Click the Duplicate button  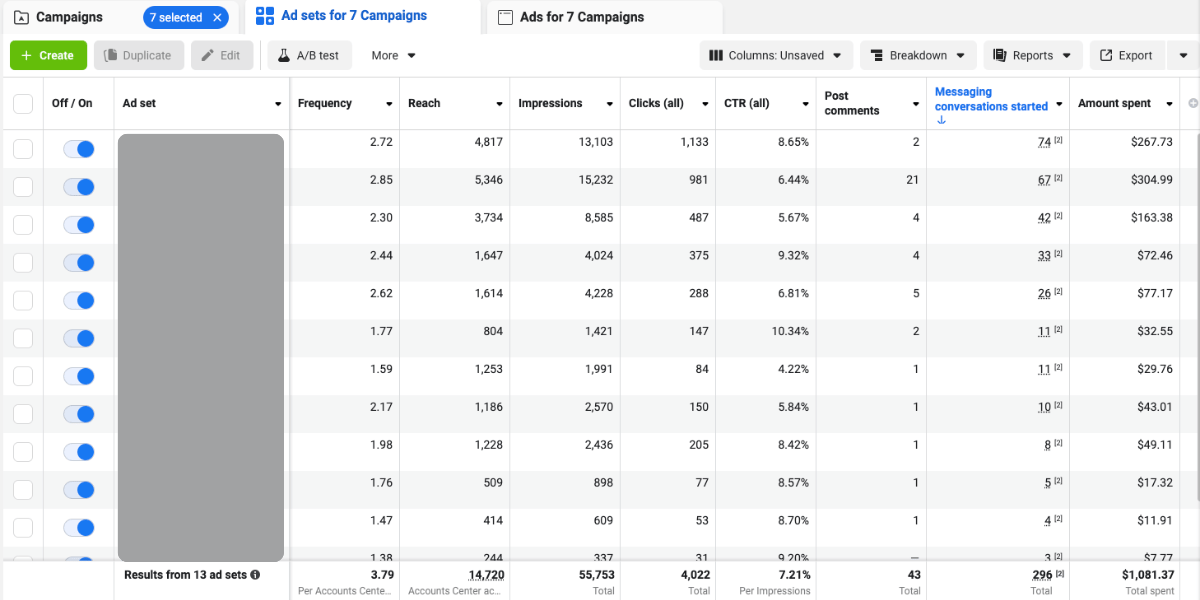point(138,56)
